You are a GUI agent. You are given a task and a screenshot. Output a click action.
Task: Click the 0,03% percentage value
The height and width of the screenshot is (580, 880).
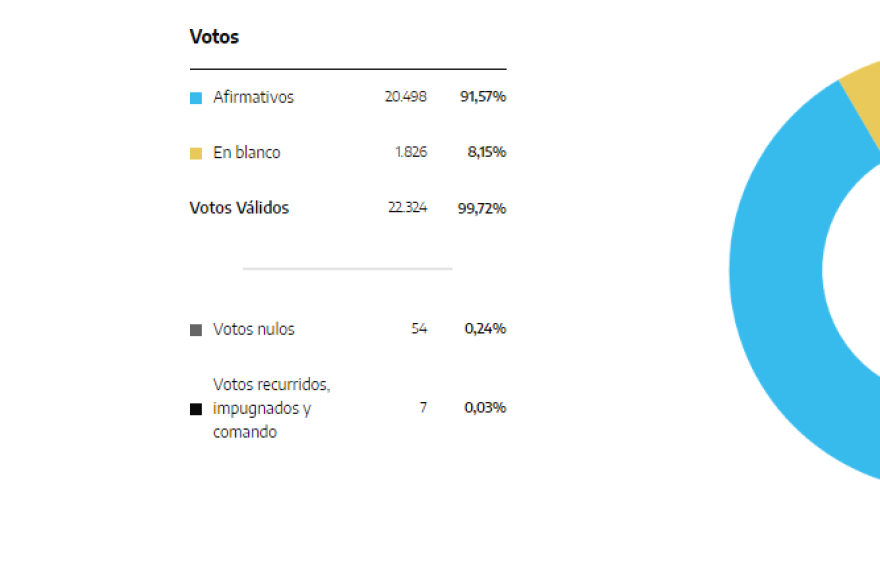coord(485,407)
